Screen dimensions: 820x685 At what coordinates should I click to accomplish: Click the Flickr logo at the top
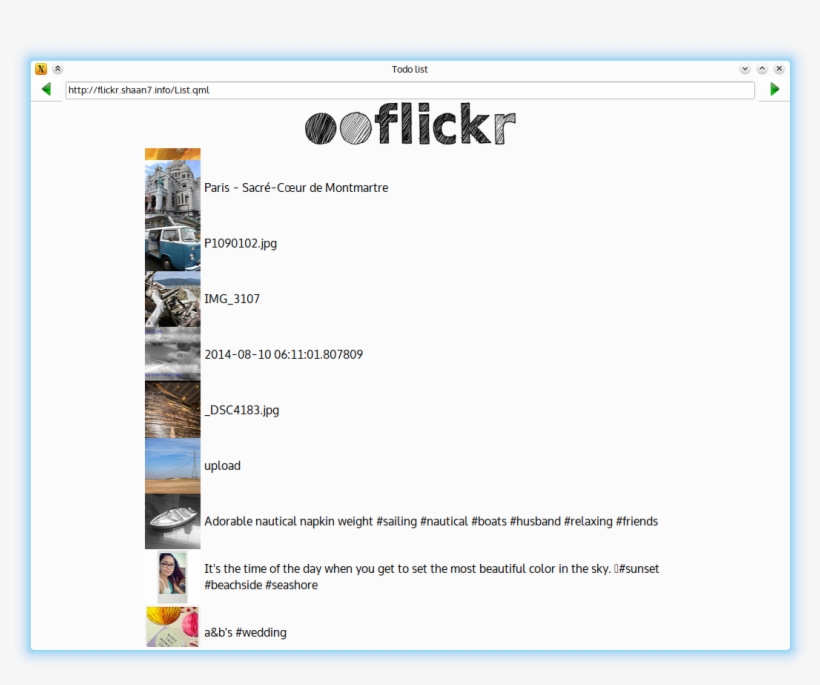point(410,126)
